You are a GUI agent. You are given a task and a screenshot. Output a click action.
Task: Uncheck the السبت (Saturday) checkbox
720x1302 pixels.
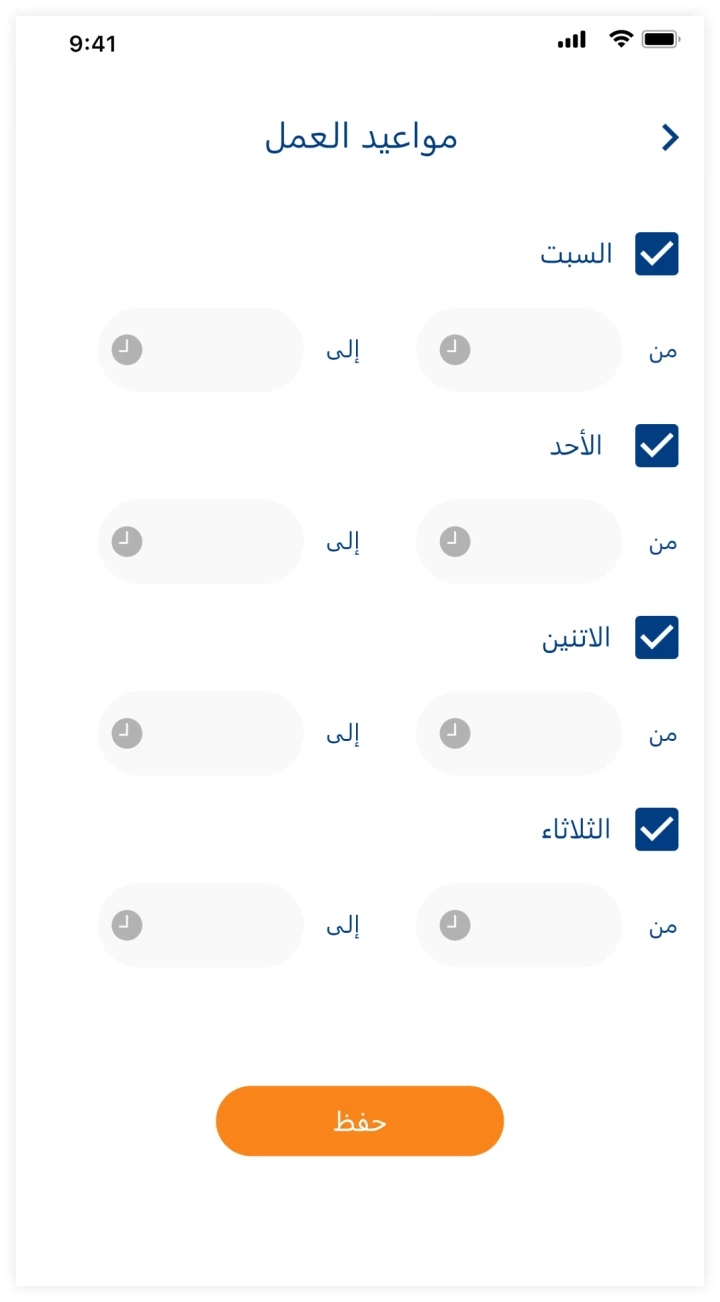(x=657, y=254)
